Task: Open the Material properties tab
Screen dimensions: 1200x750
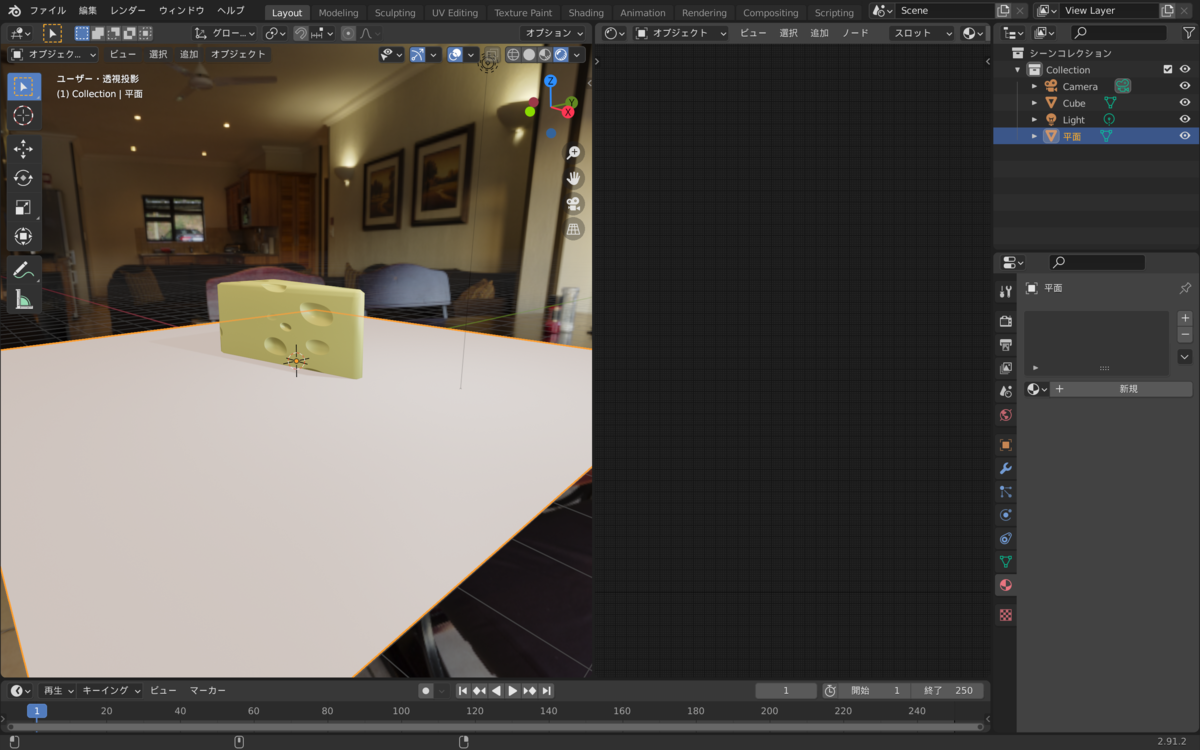Action: (1006, 585)
